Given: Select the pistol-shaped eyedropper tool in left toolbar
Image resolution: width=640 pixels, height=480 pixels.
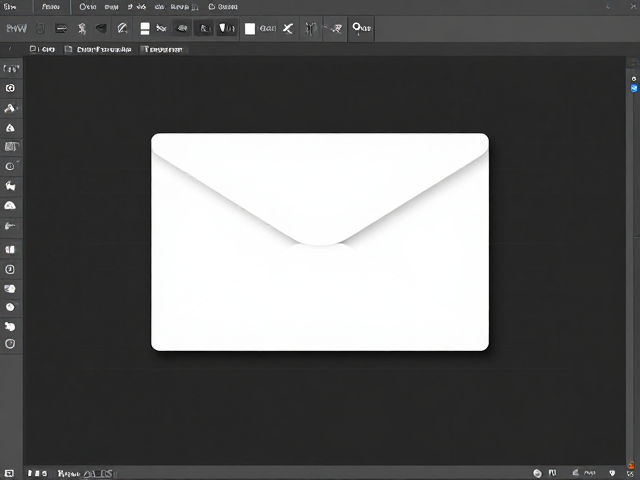Looking at the screenshot, I should pyautogui.click(x=10, y=226).
